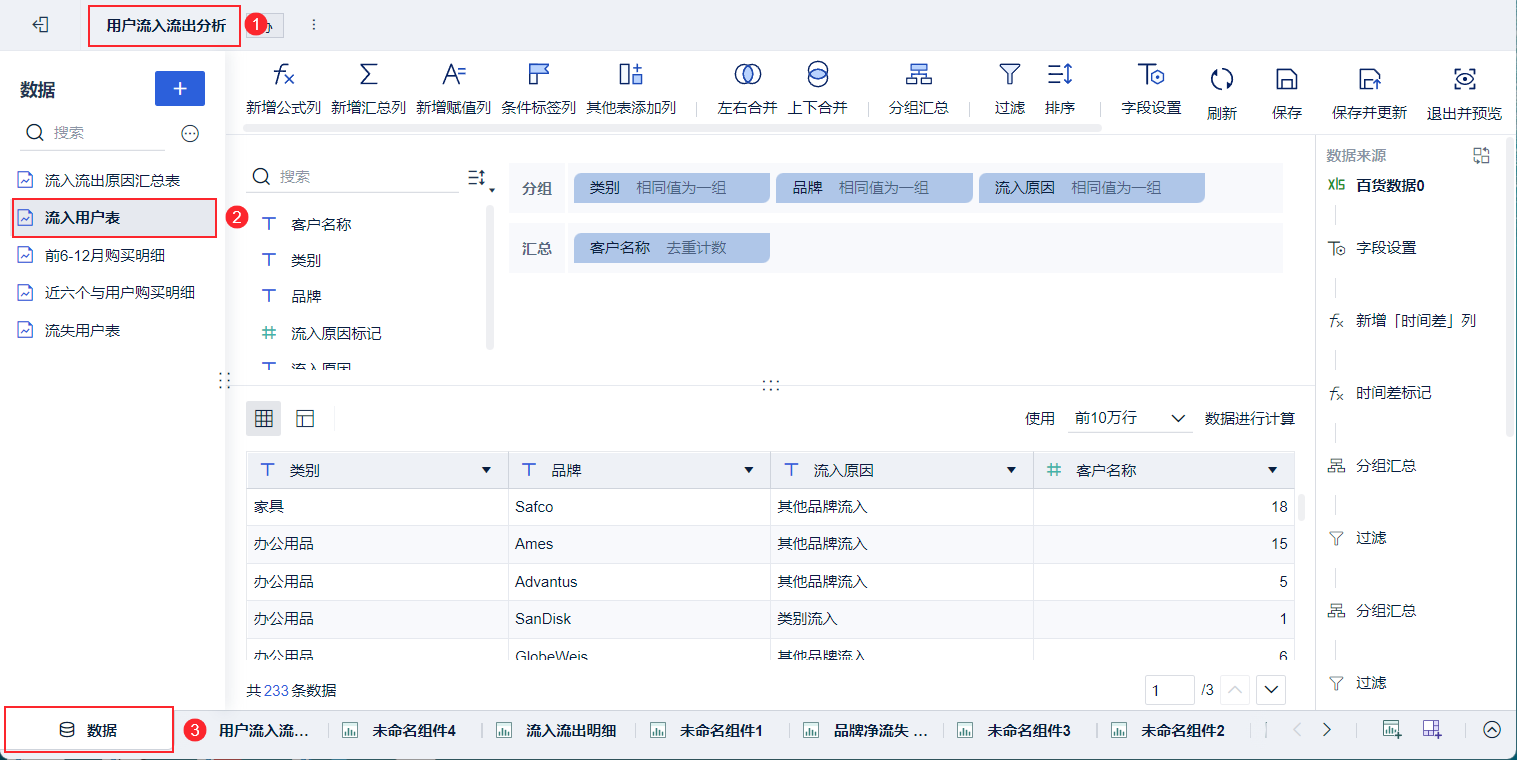Open the 流入原因 column header dropdown
1517x760 pixels.
(1011, 470)
